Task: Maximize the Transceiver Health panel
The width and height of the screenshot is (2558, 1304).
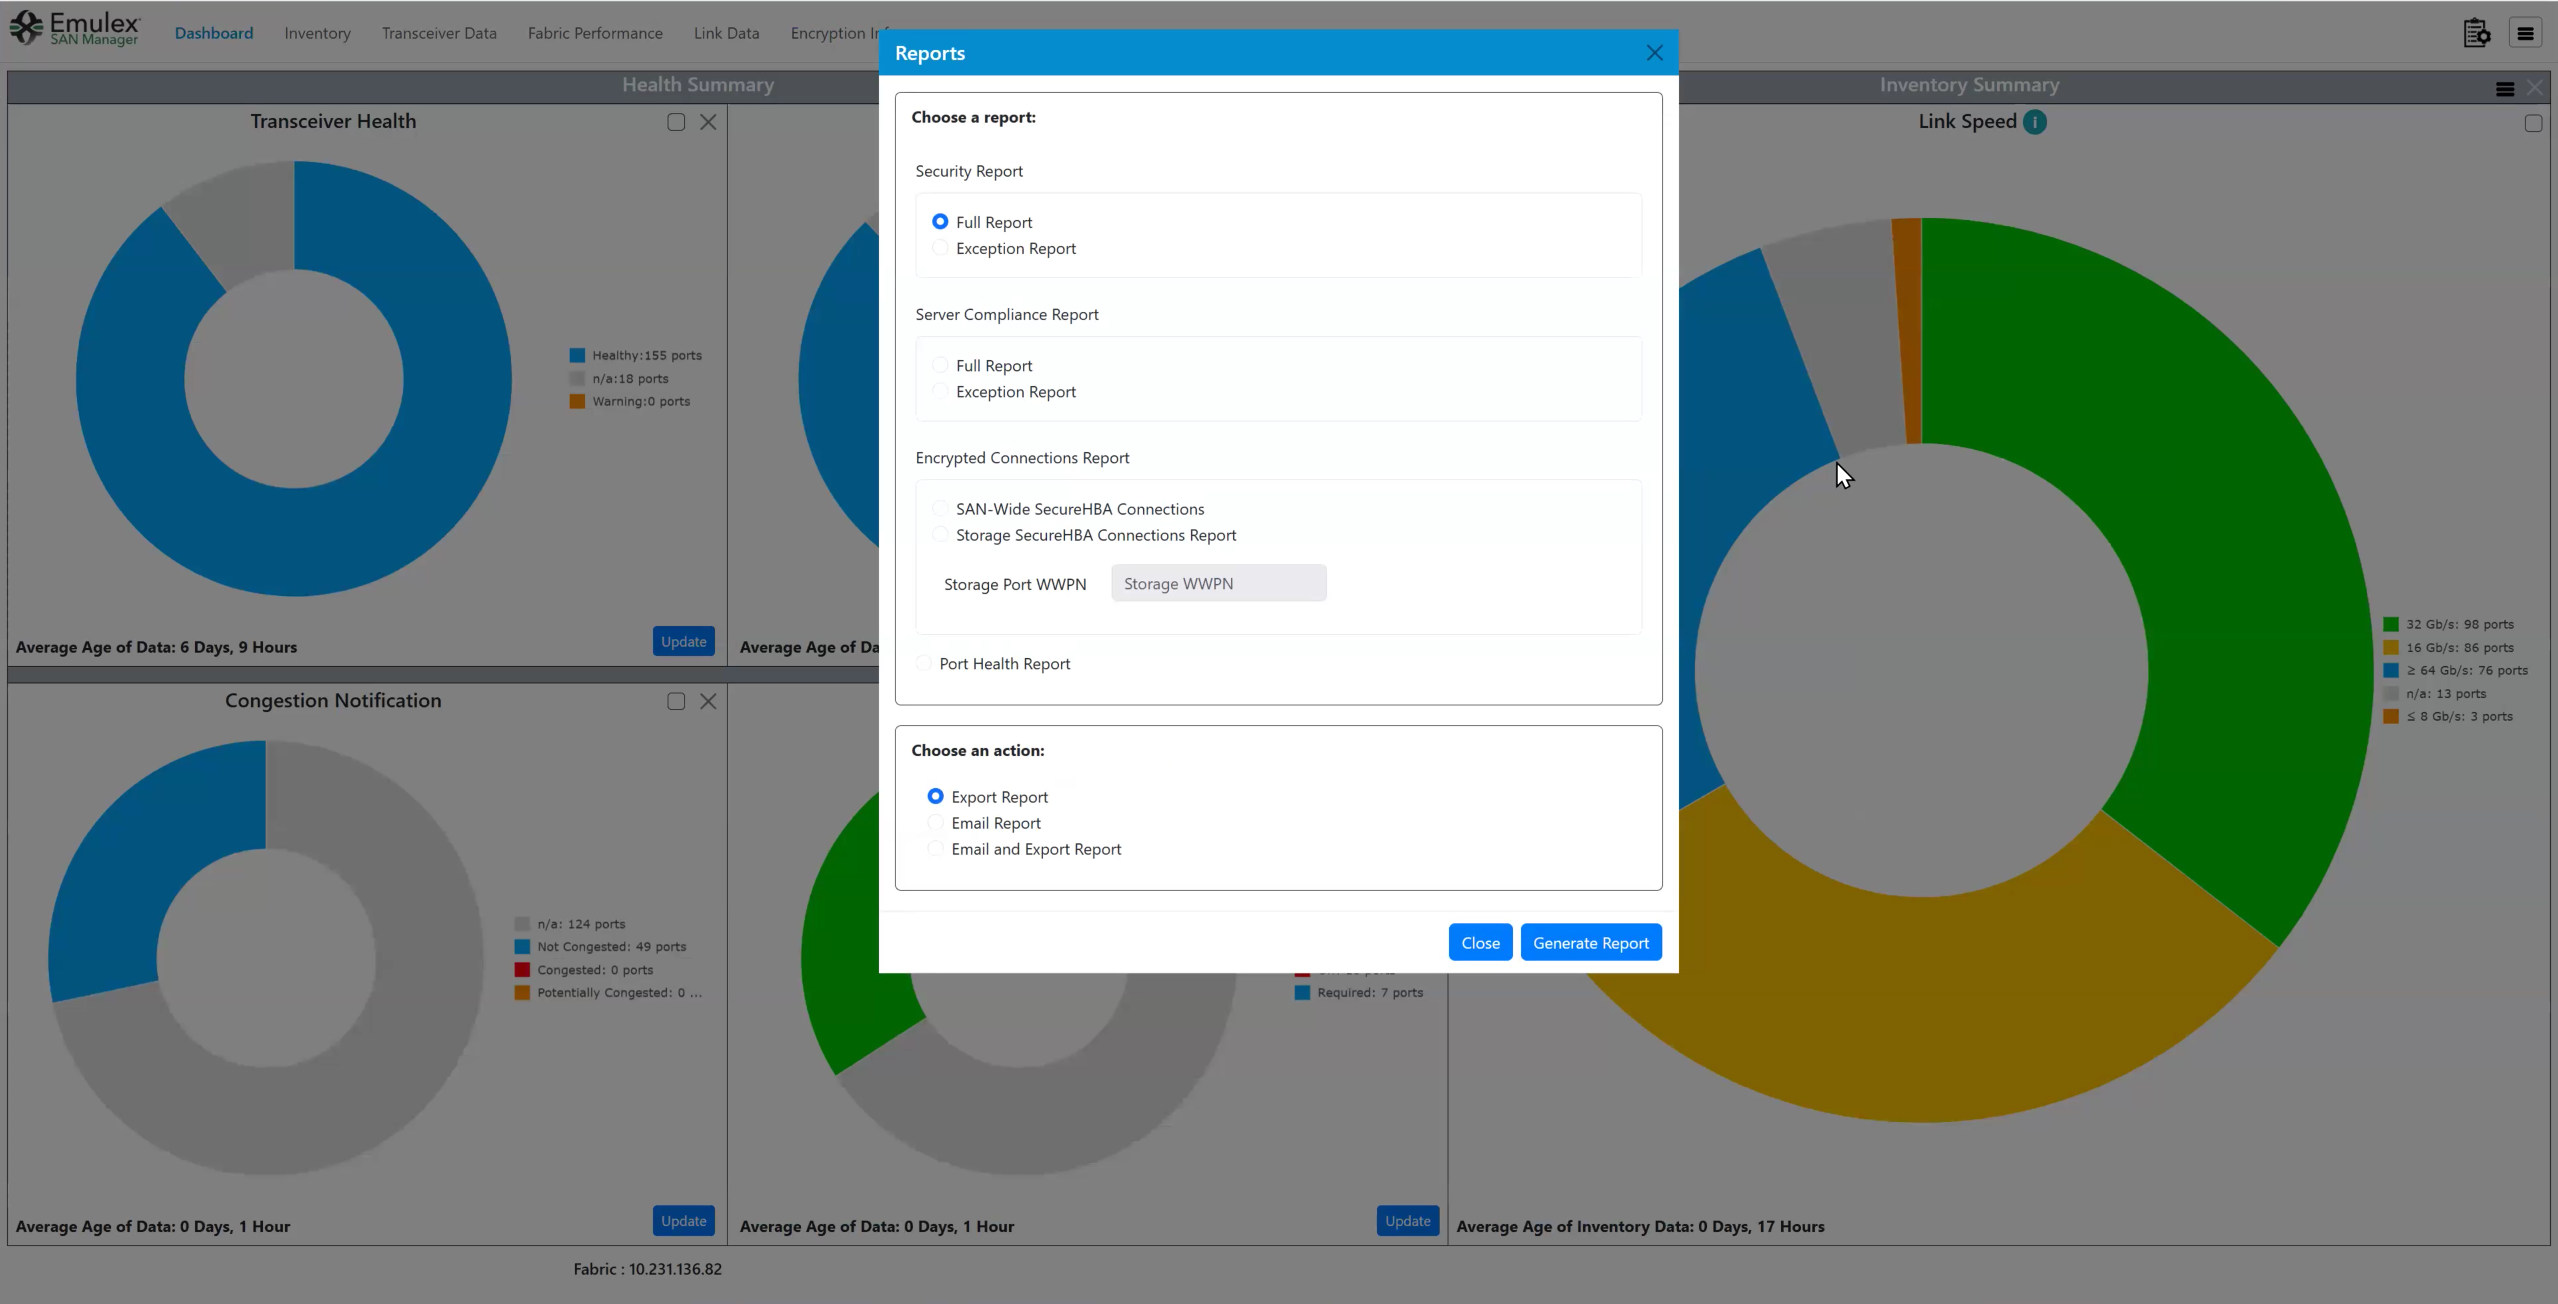Action: point(676,122)
